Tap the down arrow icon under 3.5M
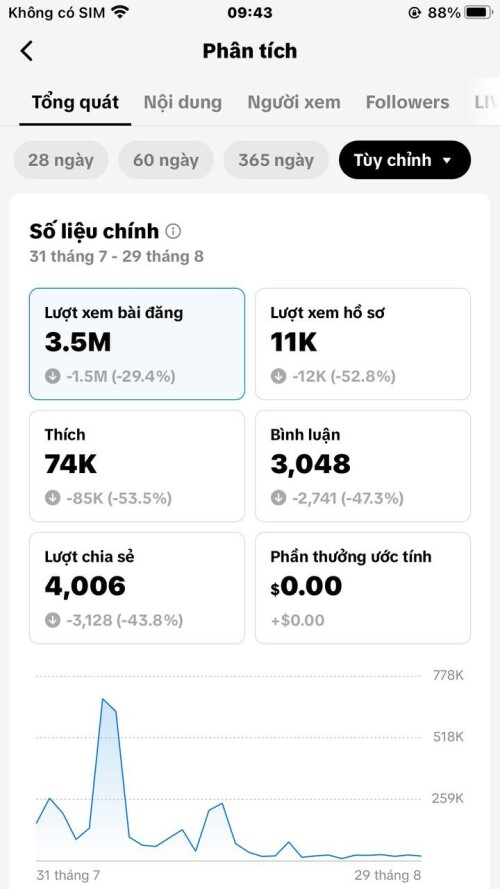 click(x=53, y=376)
